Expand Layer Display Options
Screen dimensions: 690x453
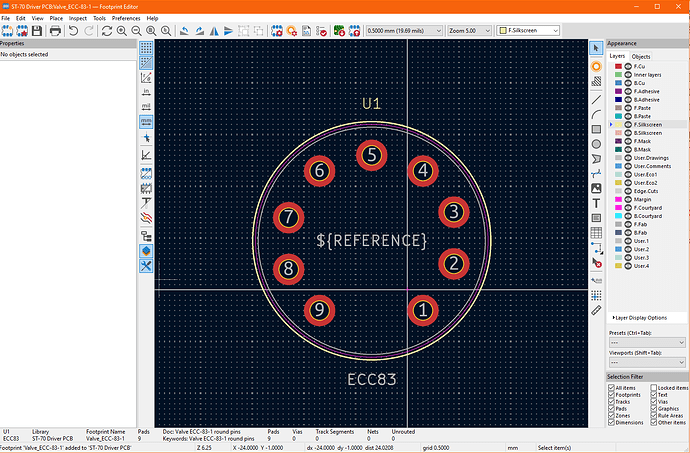click(x=639, y=318)
